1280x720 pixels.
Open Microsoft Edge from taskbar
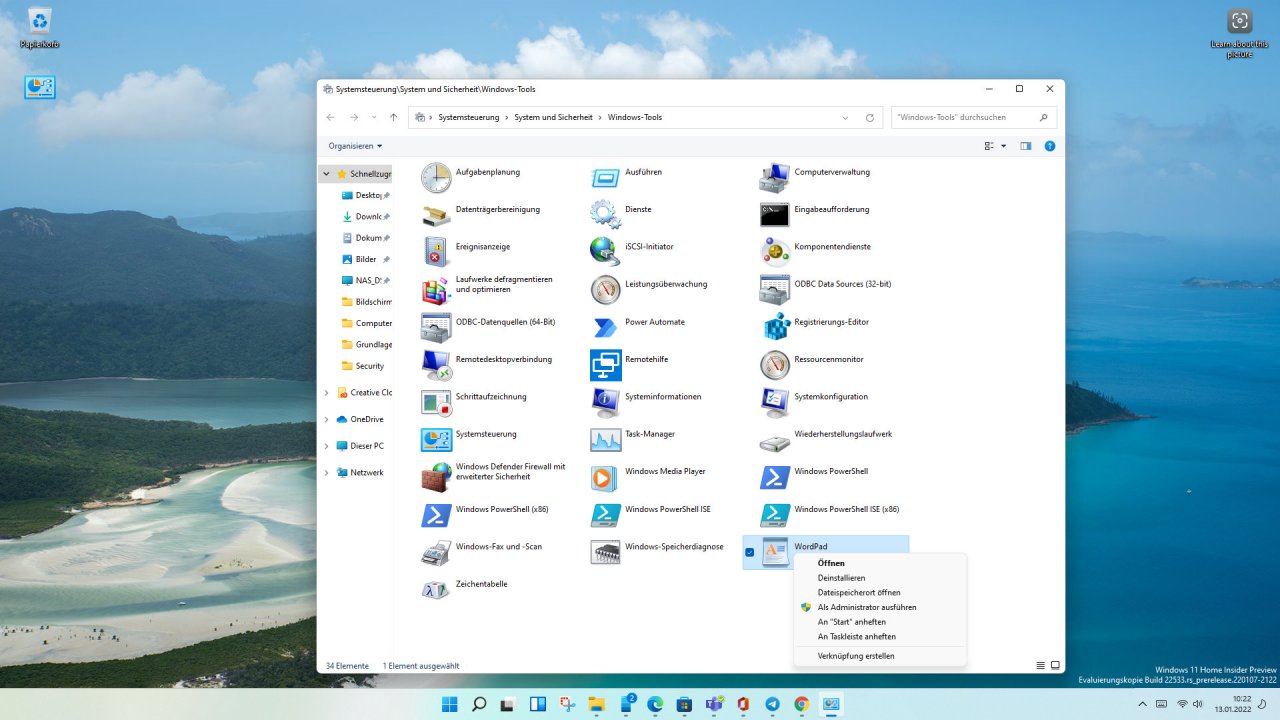[x=655, y=704]
